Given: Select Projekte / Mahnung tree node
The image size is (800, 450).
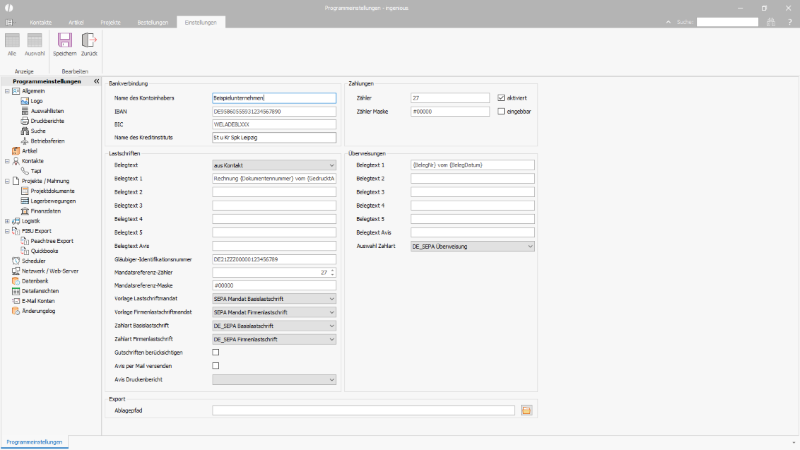Looking at the screenshot, I should [45, 181].
